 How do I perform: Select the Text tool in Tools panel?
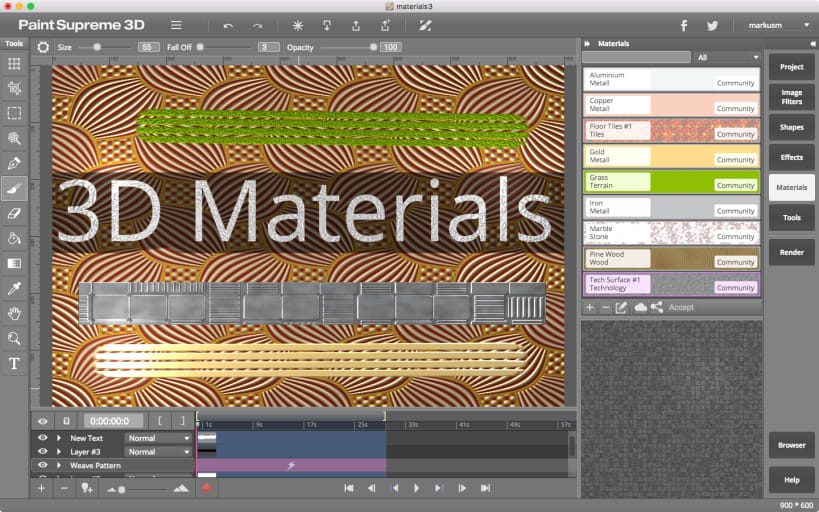click(x=14, y=364)
